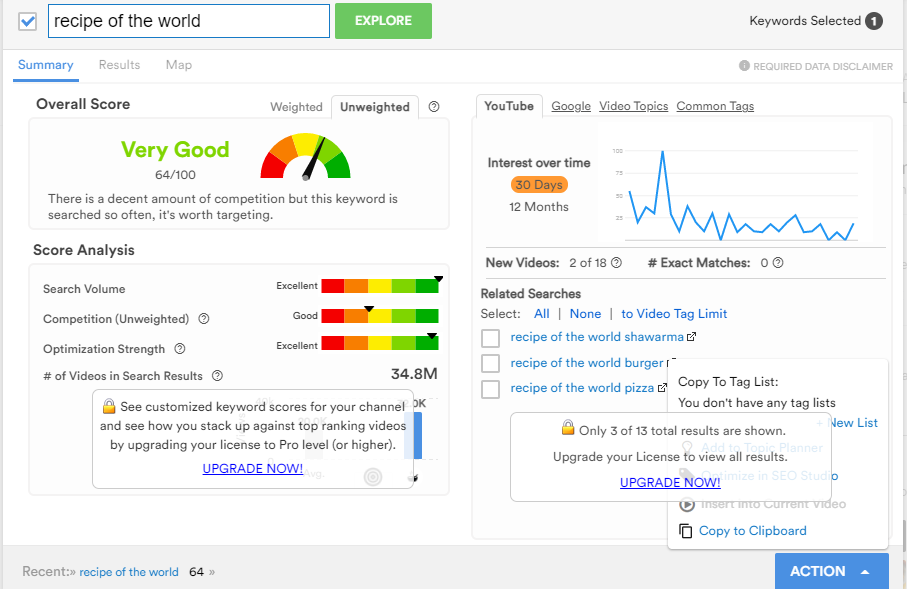Click help icon next to New Videos count
The height and width of the screenshot is (589, 907).
point(617,263)
